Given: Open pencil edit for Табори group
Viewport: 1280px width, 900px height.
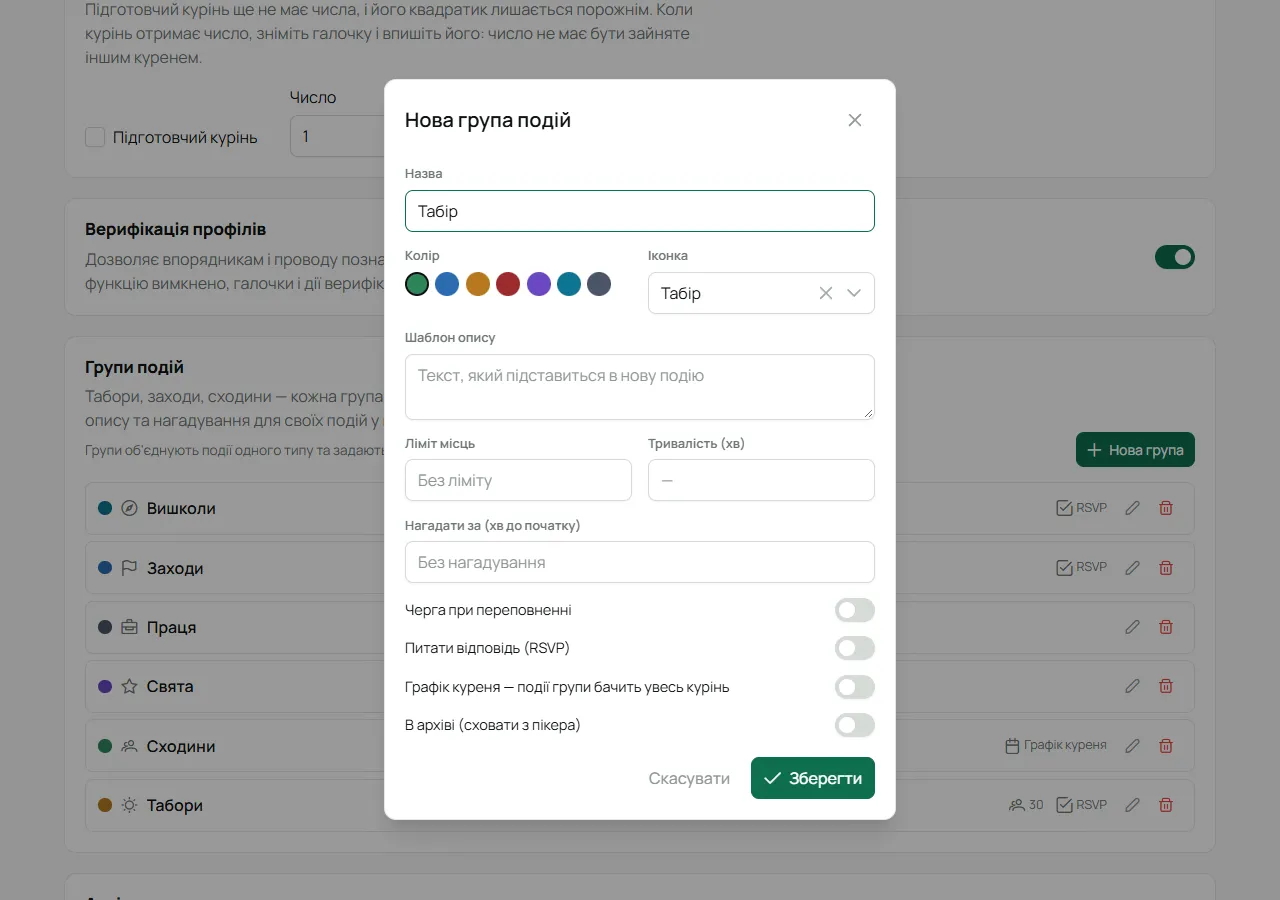Looking at the screenshot, I should pyautogui.click(x=1132, y=805).
